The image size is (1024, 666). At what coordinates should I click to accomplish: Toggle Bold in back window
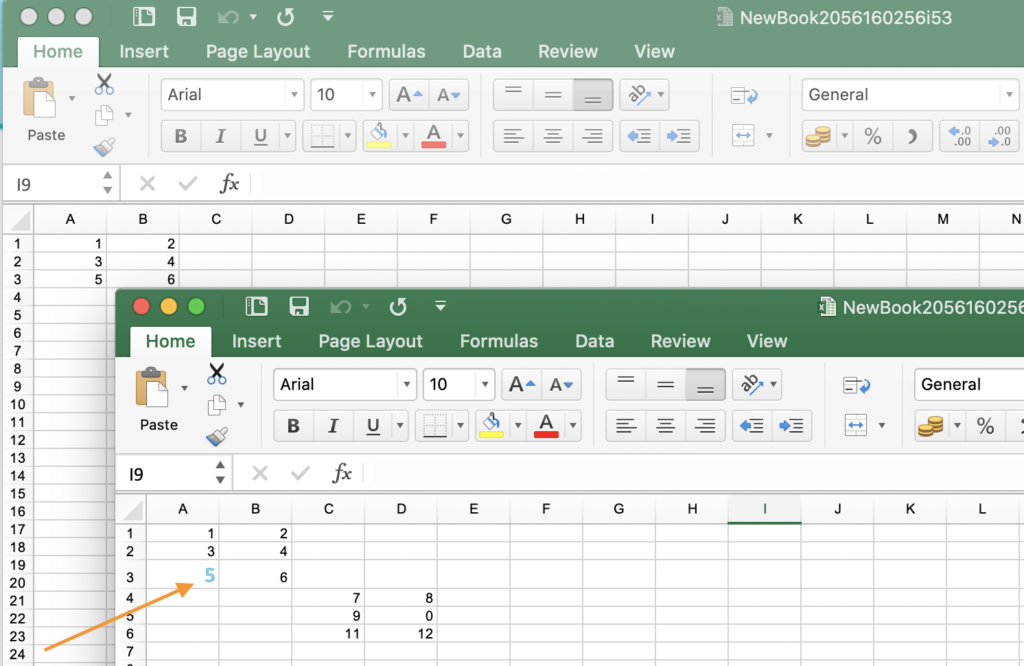pos(181,136)
